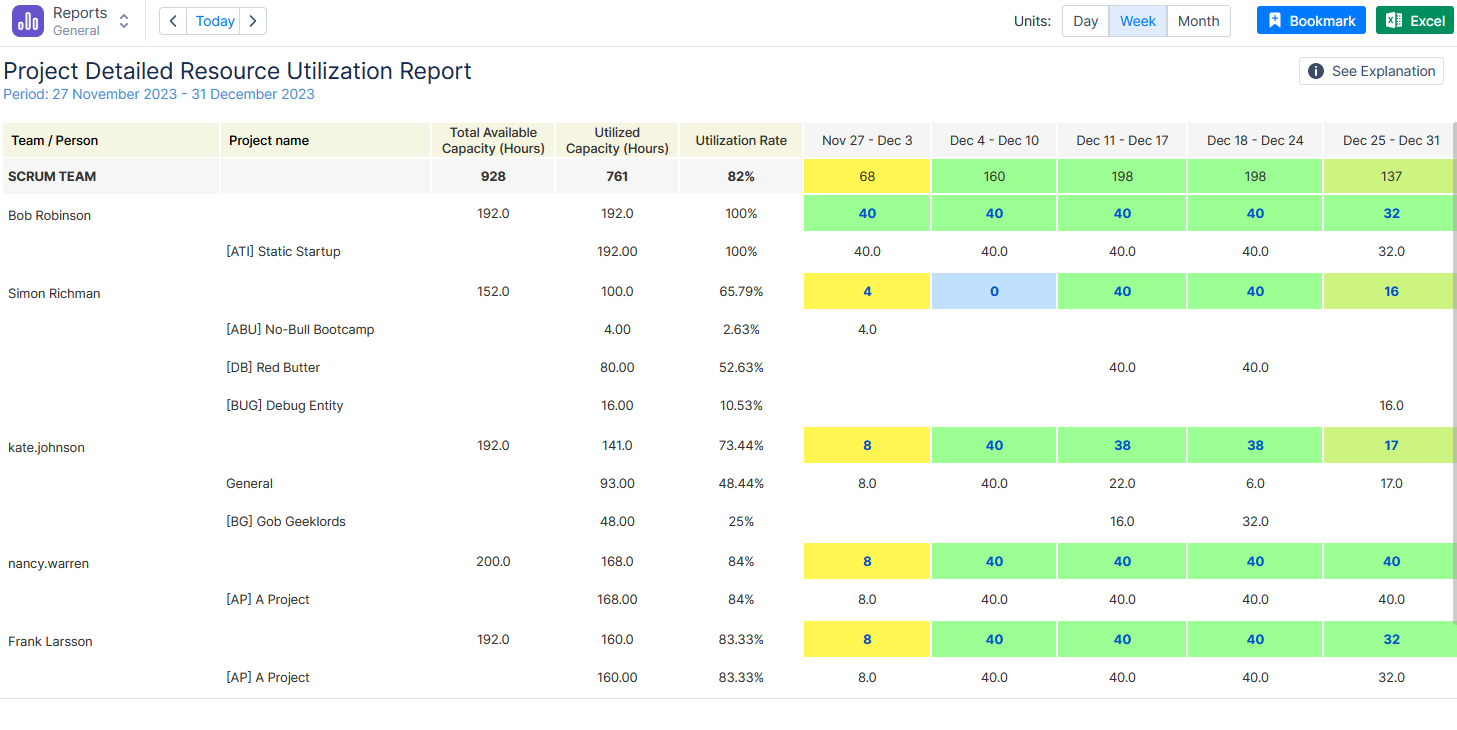1457x730 pixels.
Task: Click Simon Richman's blue 0-hours cell
Action: click(994, 291)
